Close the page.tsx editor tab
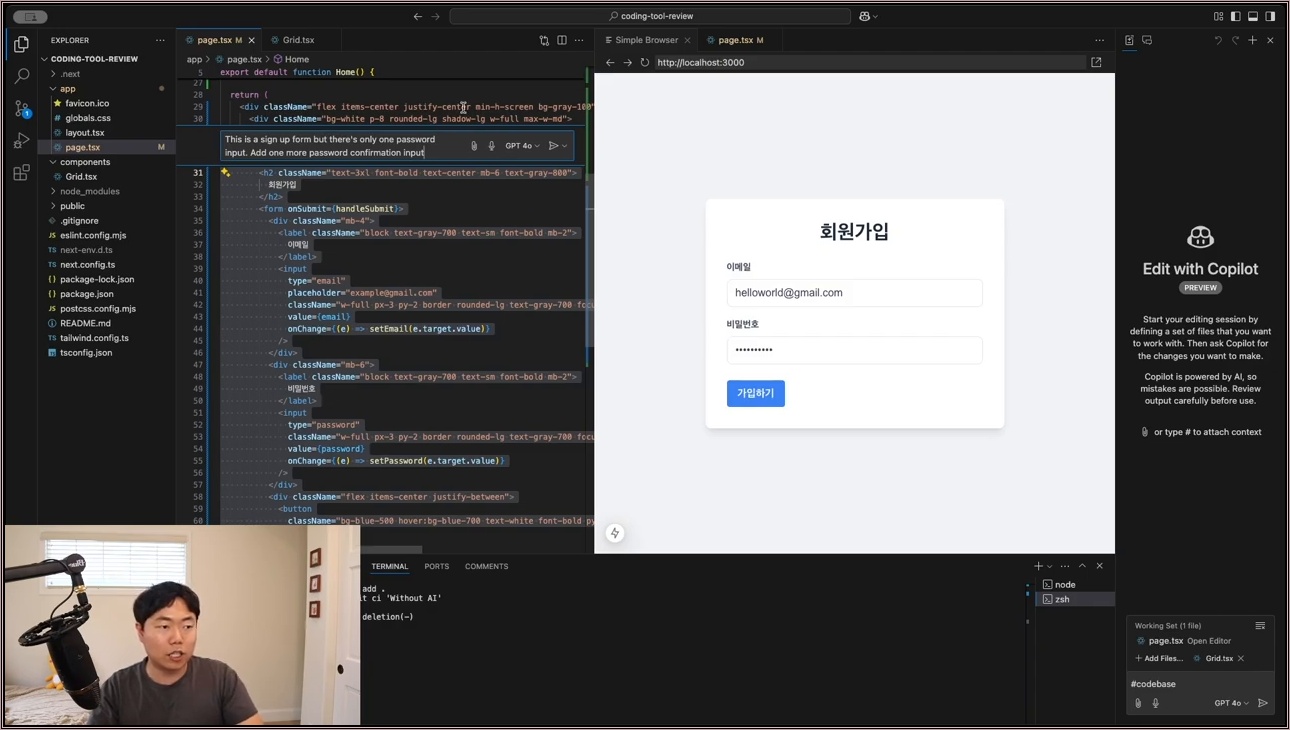 [251, 40]
